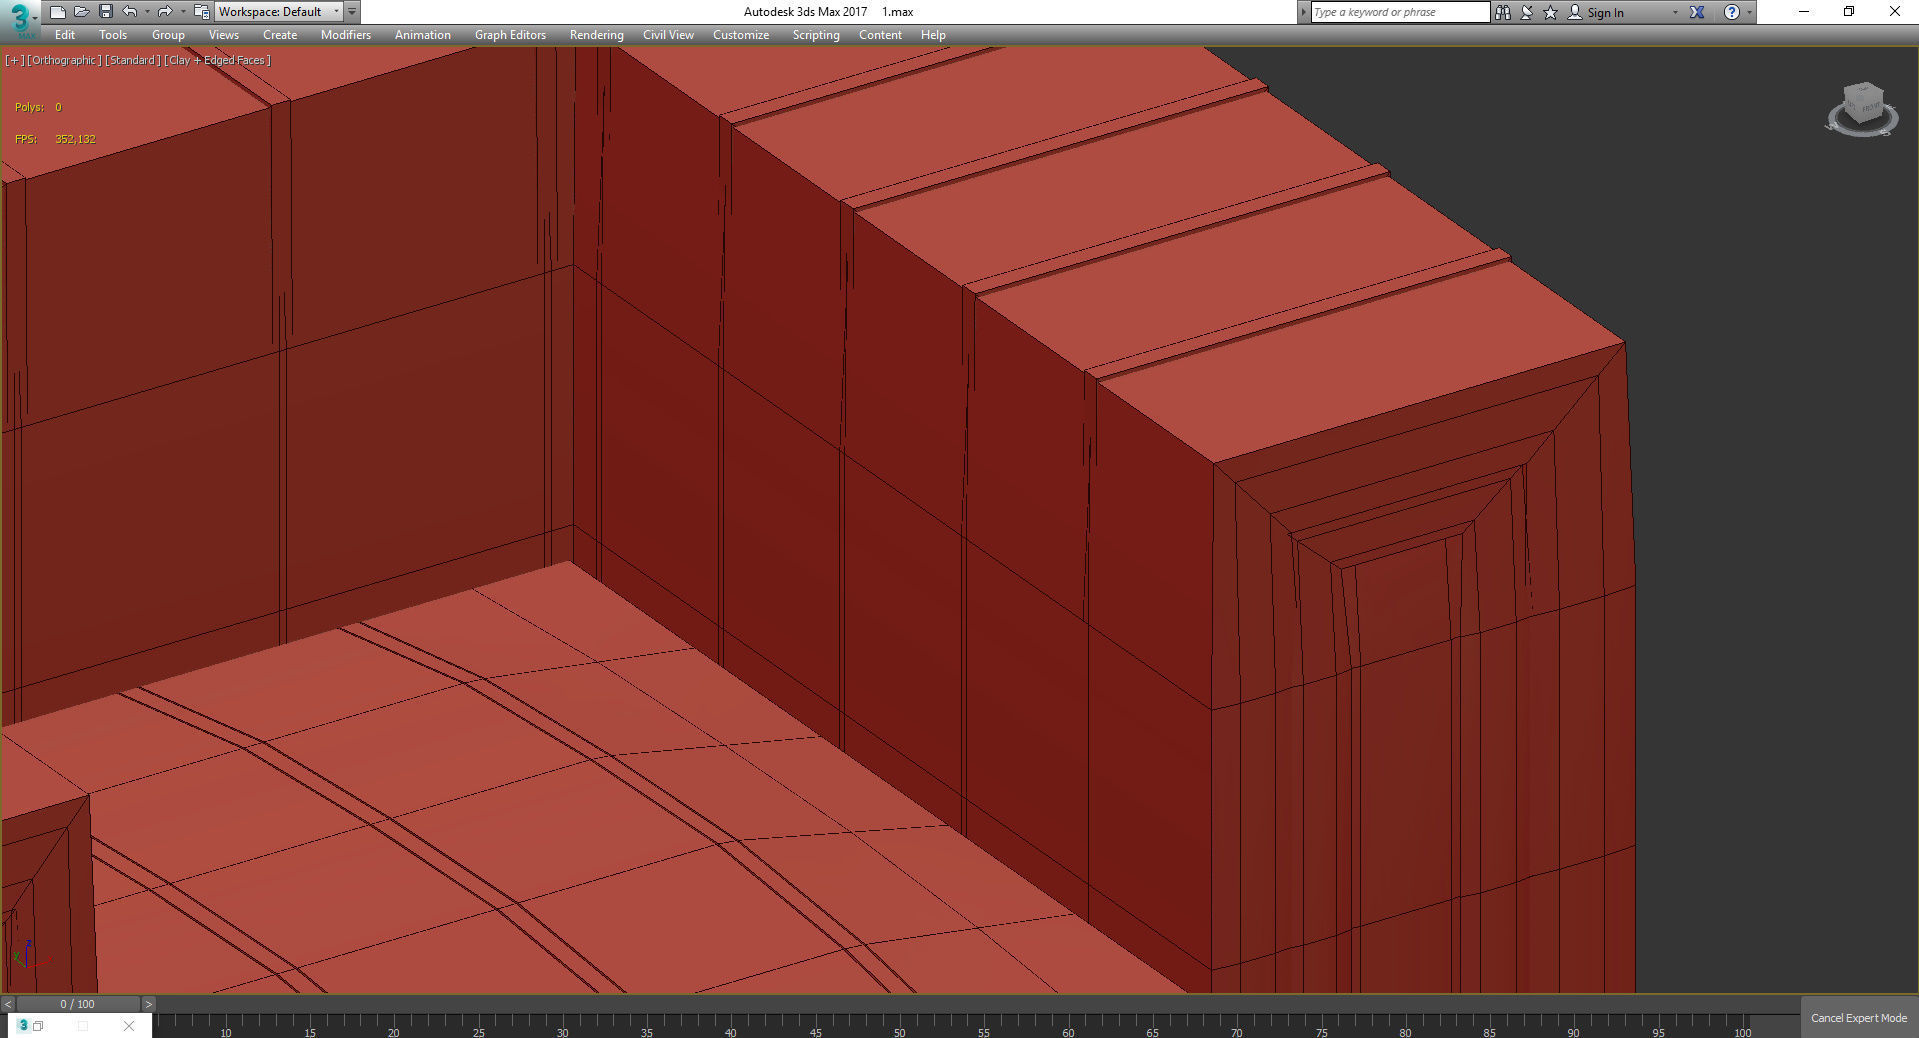1919x1038 pixels.
Task: Open the Edit menu
Action: click(65, 35)
